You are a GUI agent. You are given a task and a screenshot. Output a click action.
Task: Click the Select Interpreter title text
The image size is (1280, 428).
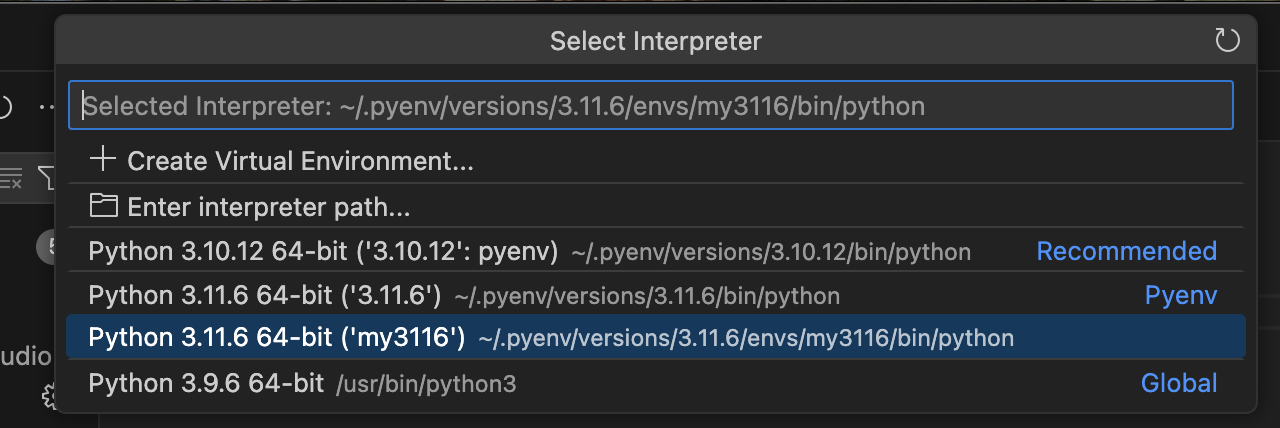(x=655, y=41)
